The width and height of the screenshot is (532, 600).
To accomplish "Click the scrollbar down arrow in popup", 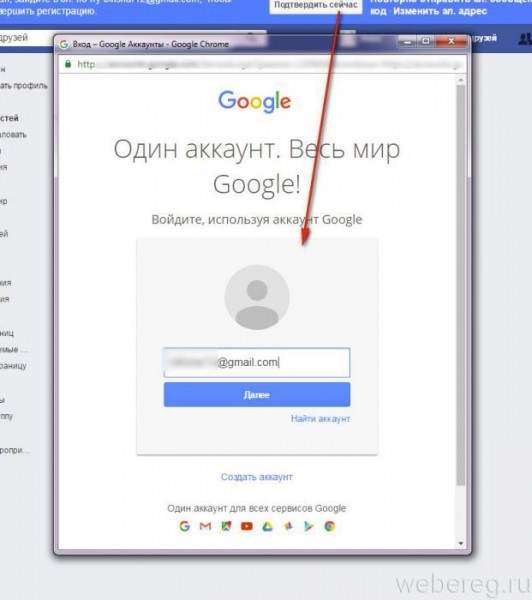I will (x=461, y=543).
